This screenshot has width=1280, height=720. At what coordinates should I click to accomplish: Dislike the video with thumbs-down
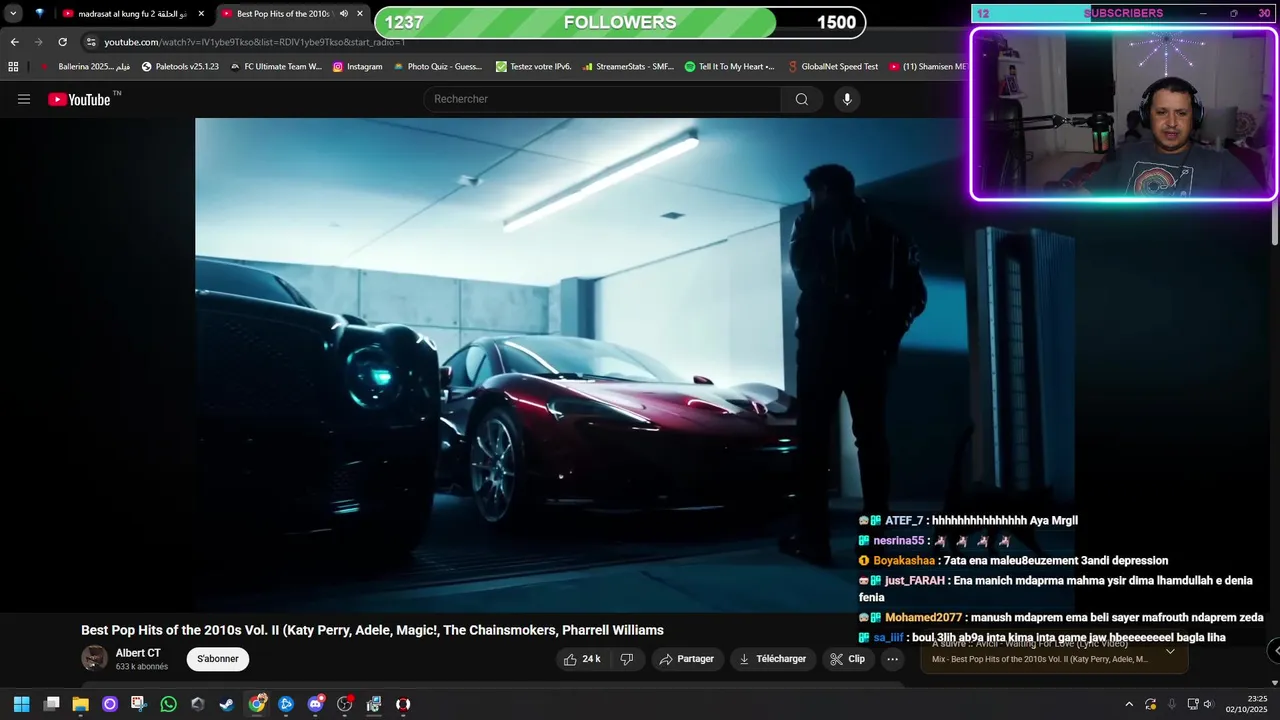coord(627,659)
